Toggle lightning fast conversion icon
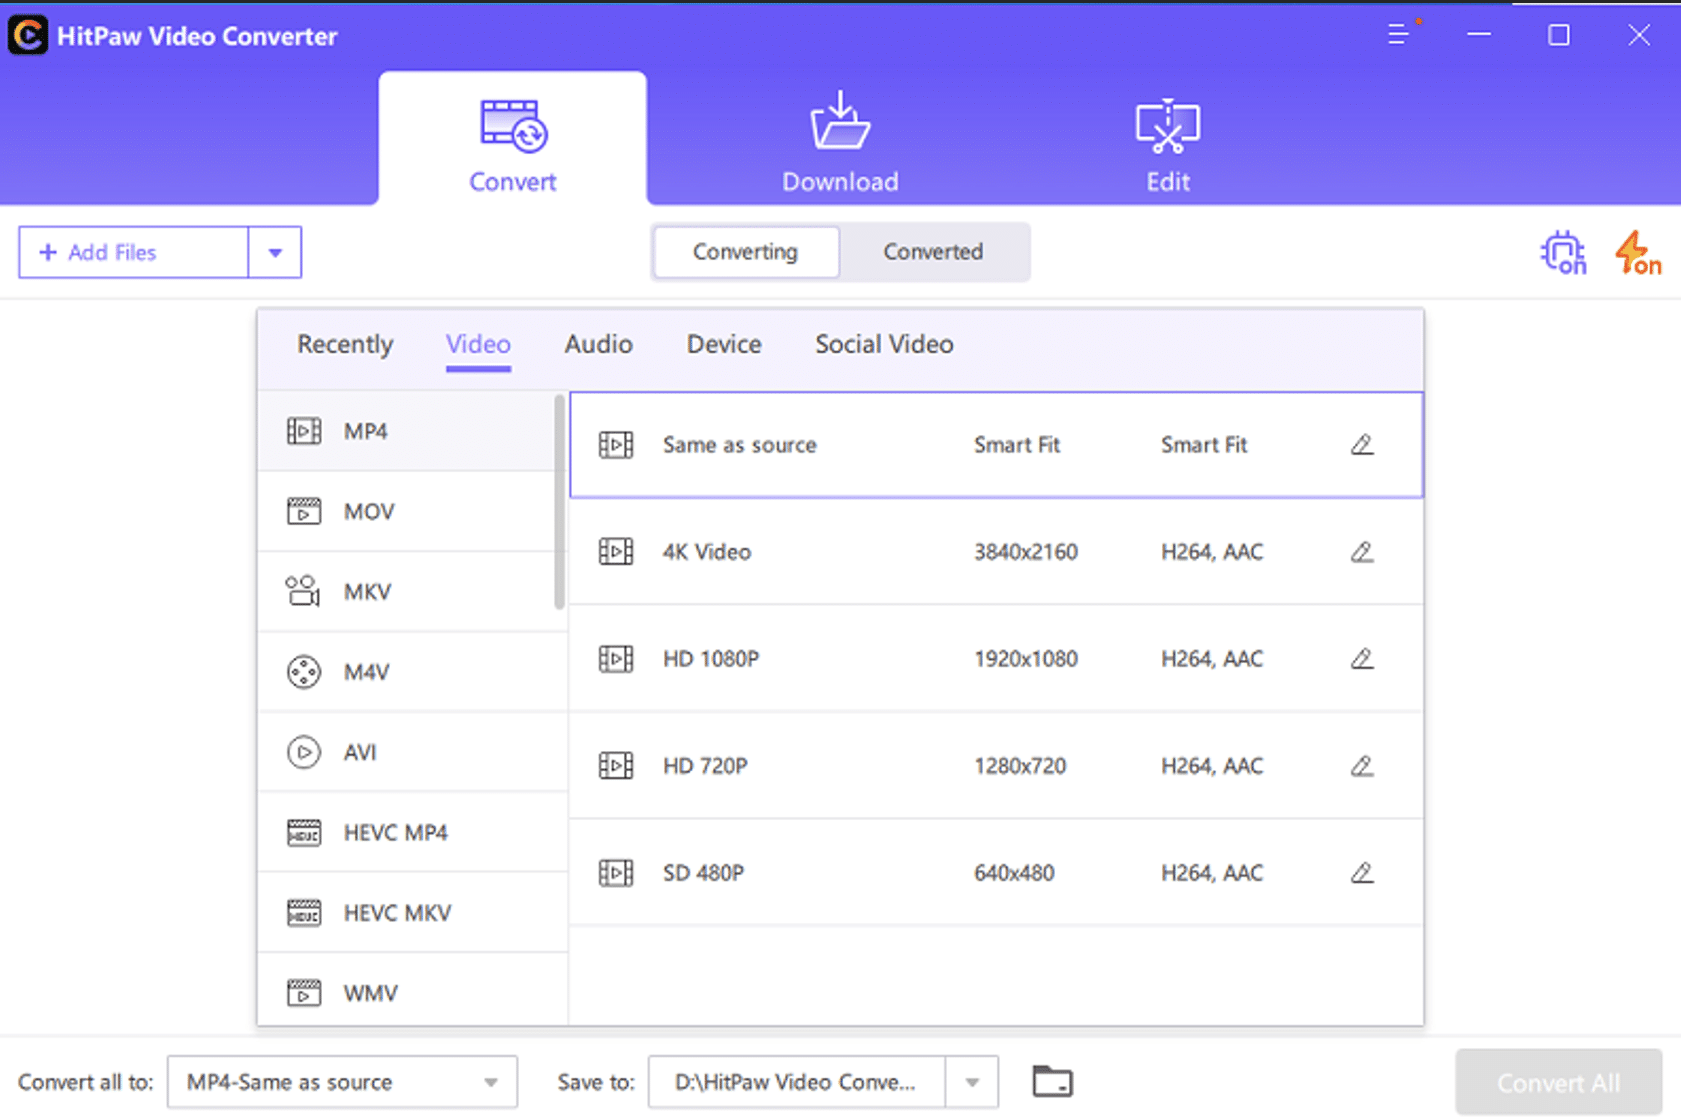 [1637, 253]
